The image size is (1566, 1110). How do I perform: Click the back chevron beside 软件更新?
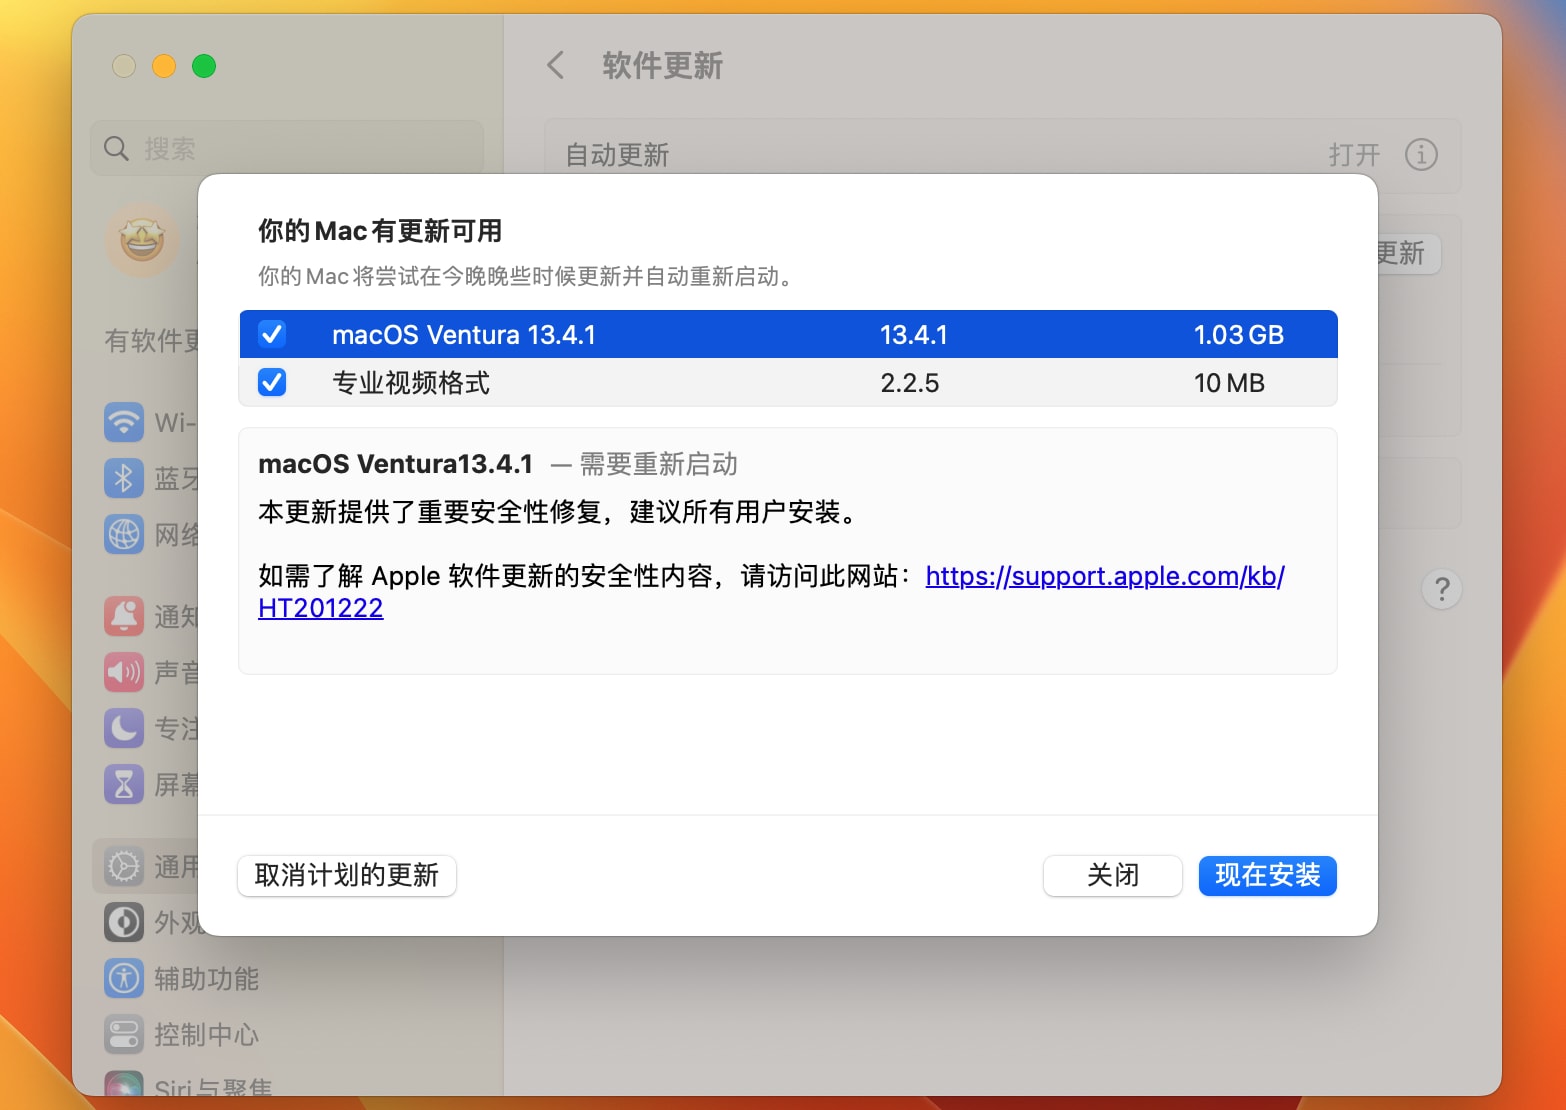(556, 66)
